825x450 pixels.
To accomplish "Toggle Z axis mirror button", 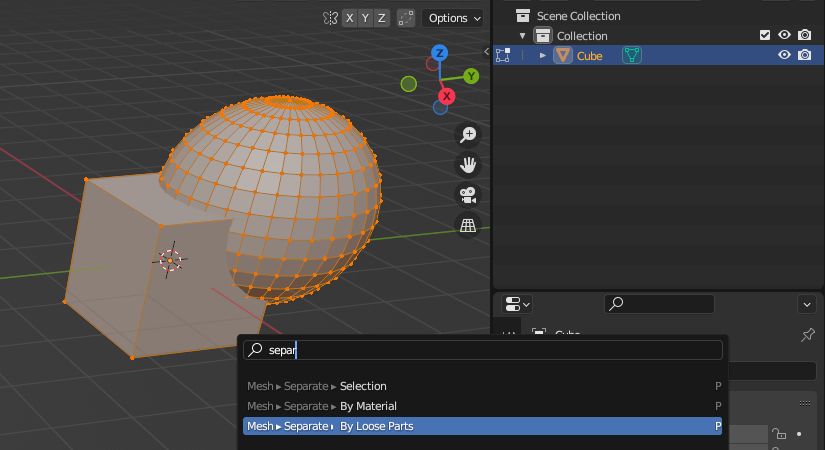I will coord(381,18).
